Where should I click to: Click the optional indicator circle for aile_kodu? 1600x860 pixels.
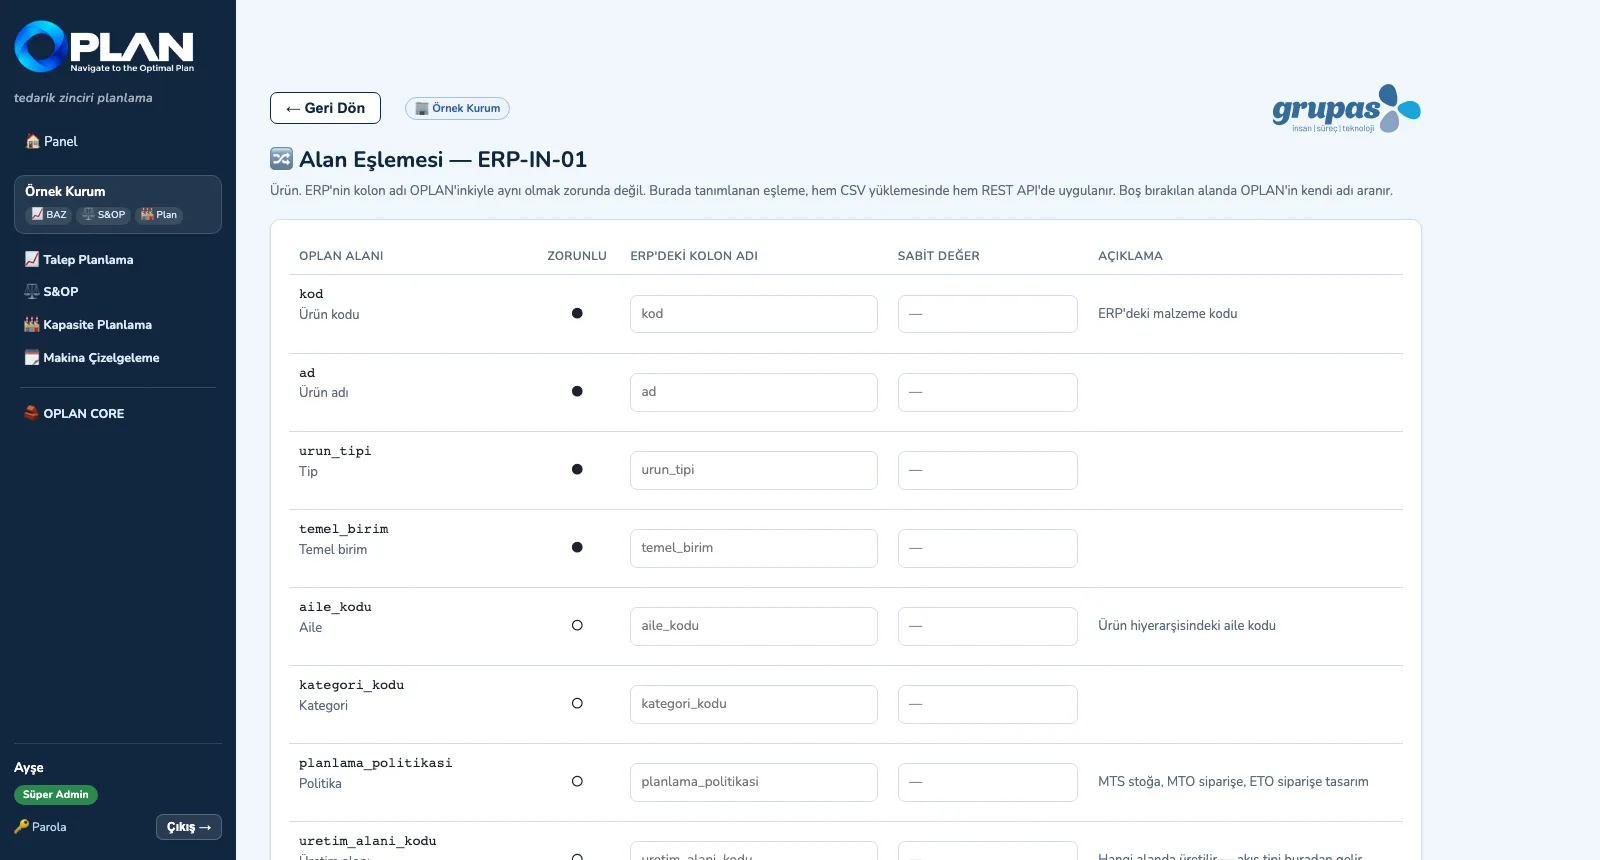pos(577,625)
